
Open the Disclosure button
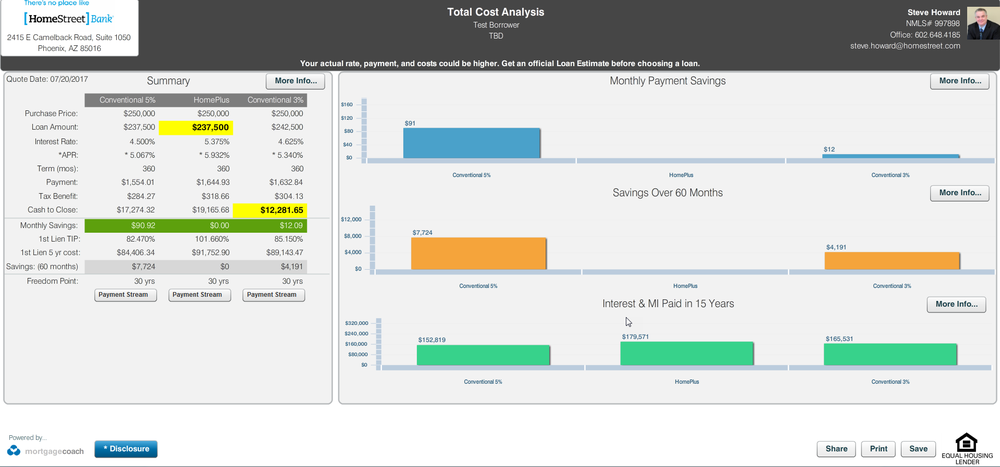(x=126, y=449)
